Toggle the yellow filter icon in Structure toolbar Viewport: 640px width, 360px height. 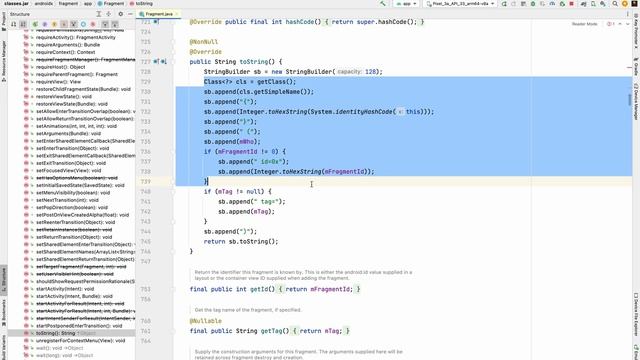click(x=54, y=24)
